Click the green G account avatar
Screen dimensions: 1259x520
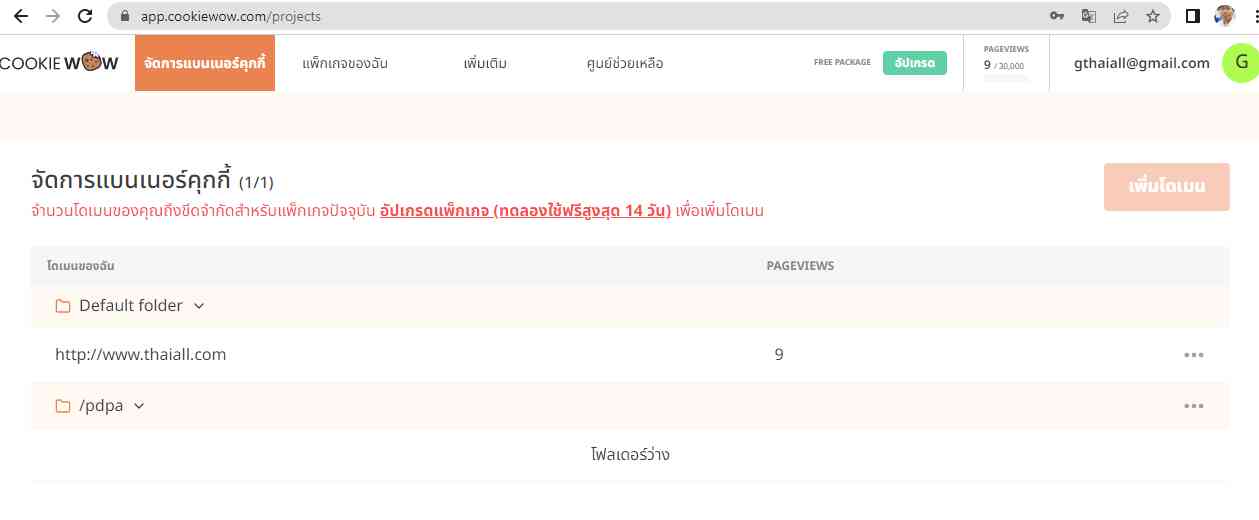[x=1241, y=63]
